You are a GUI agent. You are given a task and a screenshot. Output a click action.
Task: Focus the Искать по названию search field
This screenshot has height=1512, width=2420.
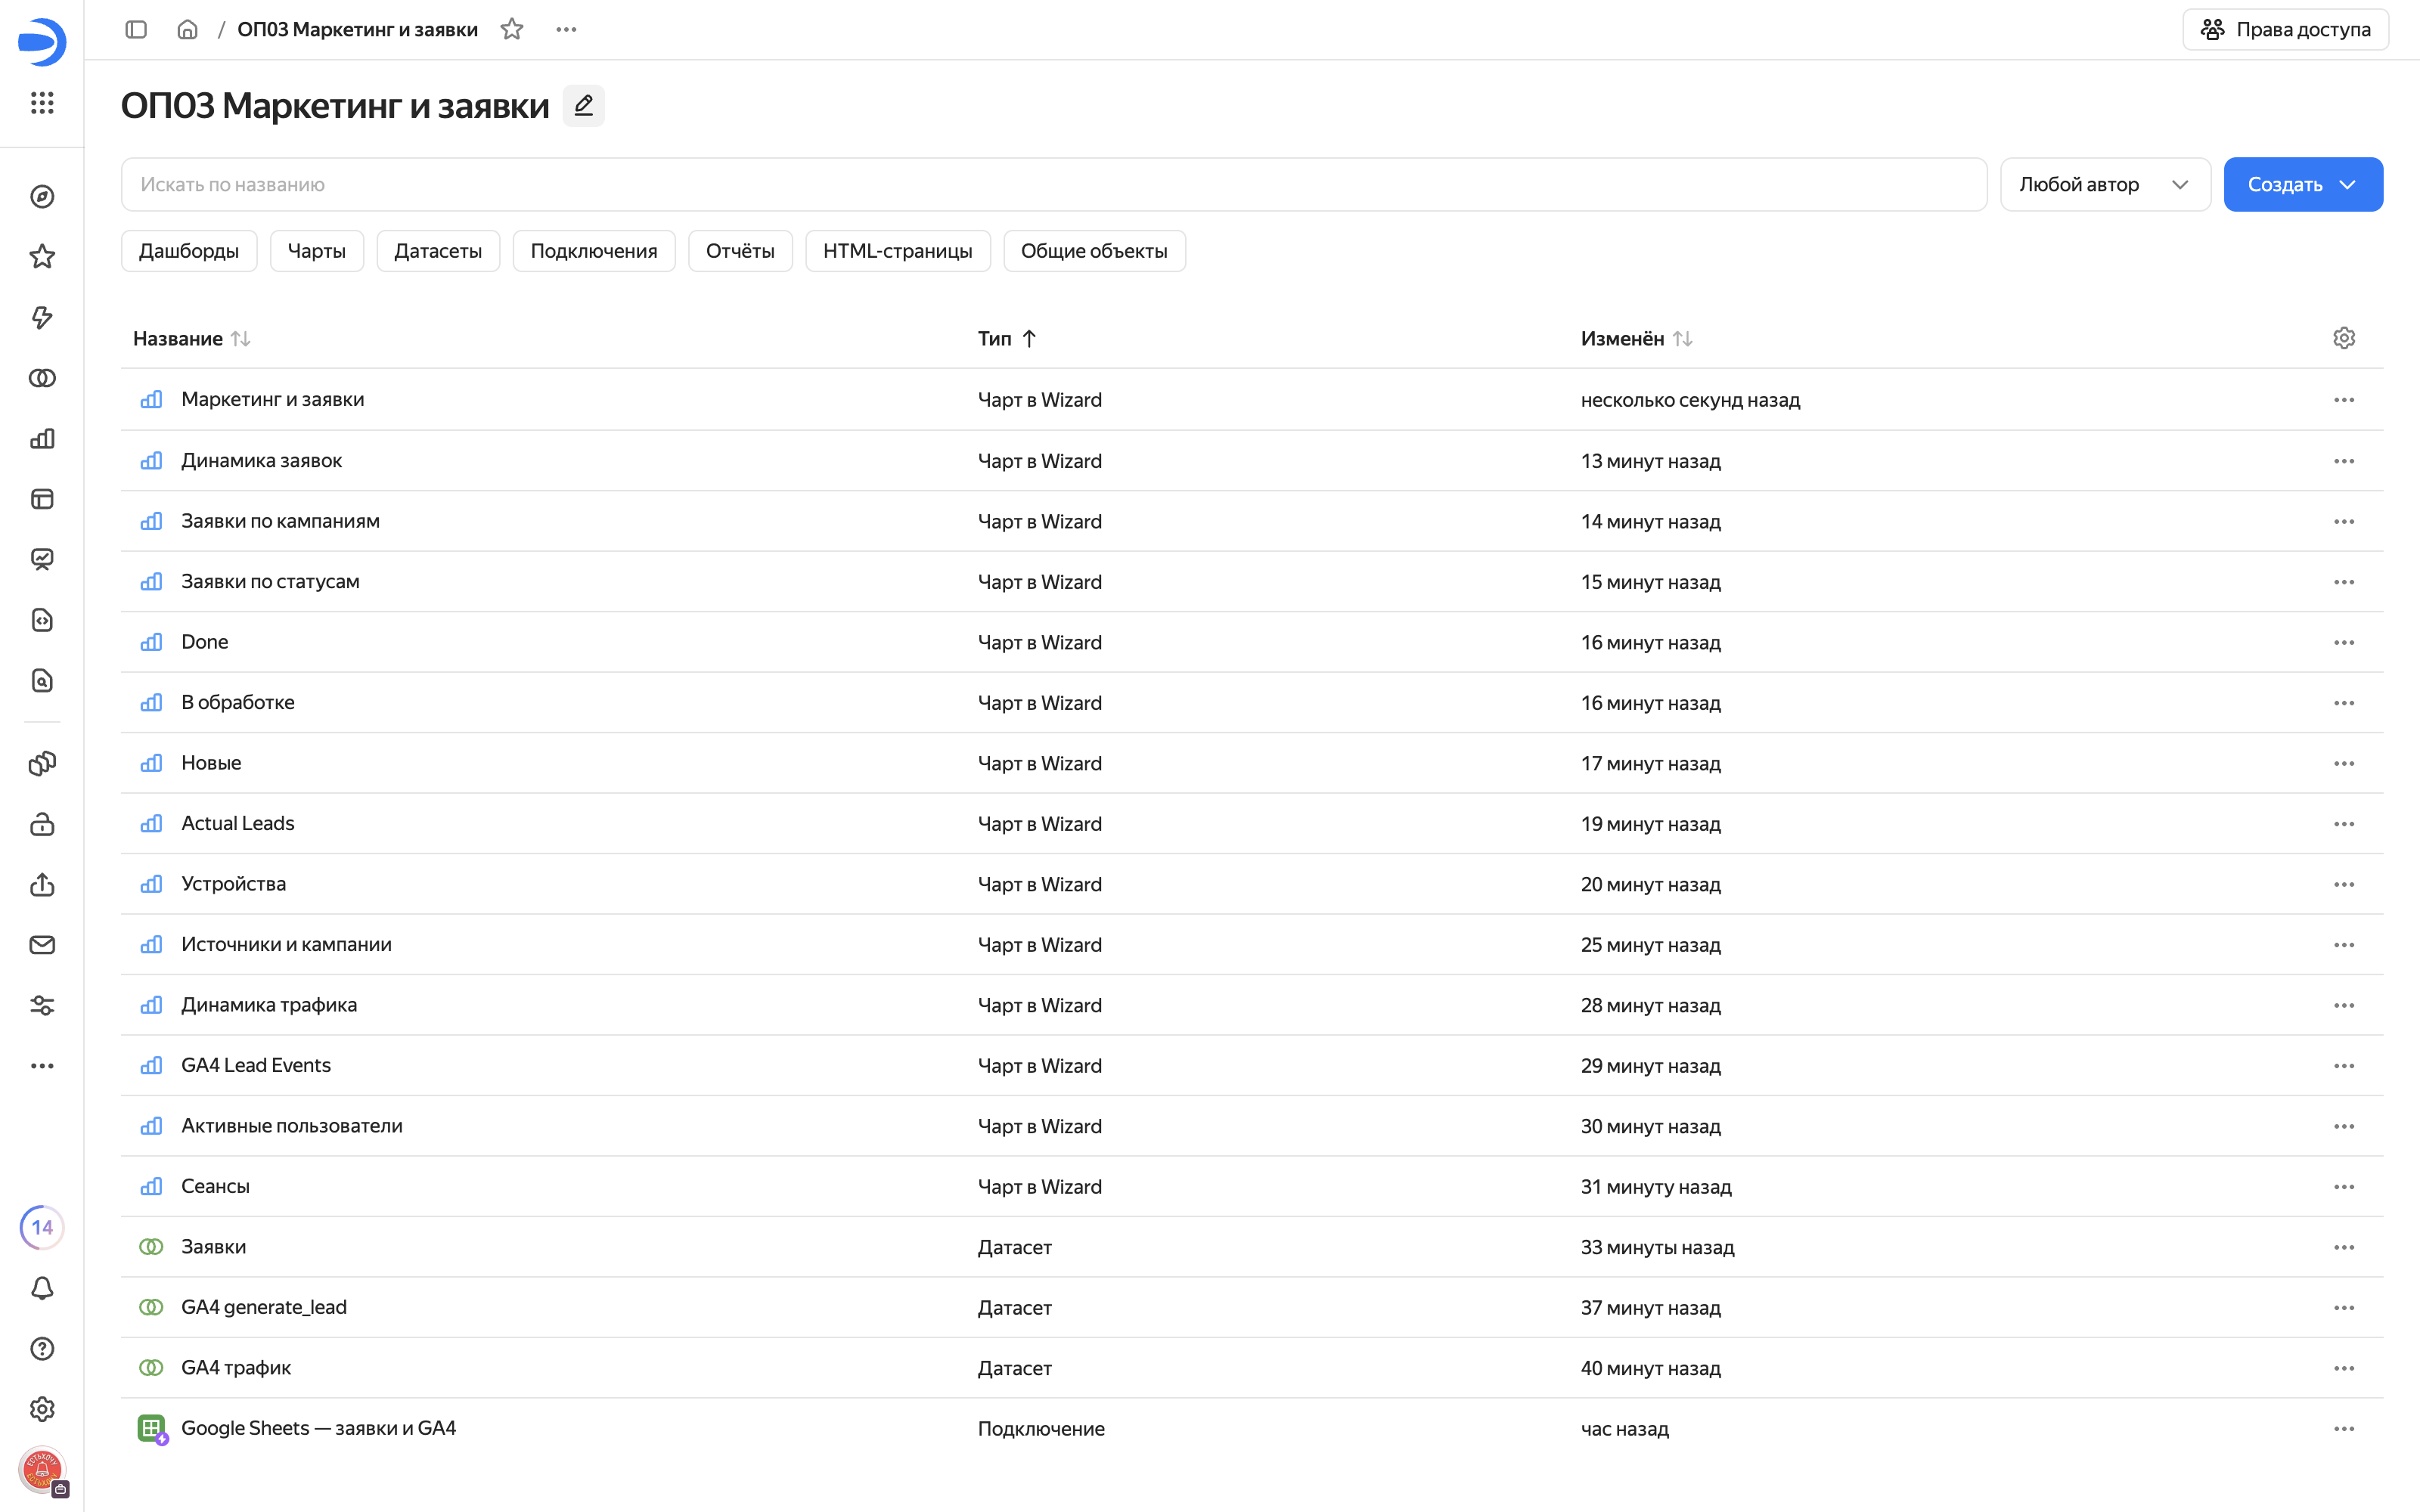click(1054, 184)
